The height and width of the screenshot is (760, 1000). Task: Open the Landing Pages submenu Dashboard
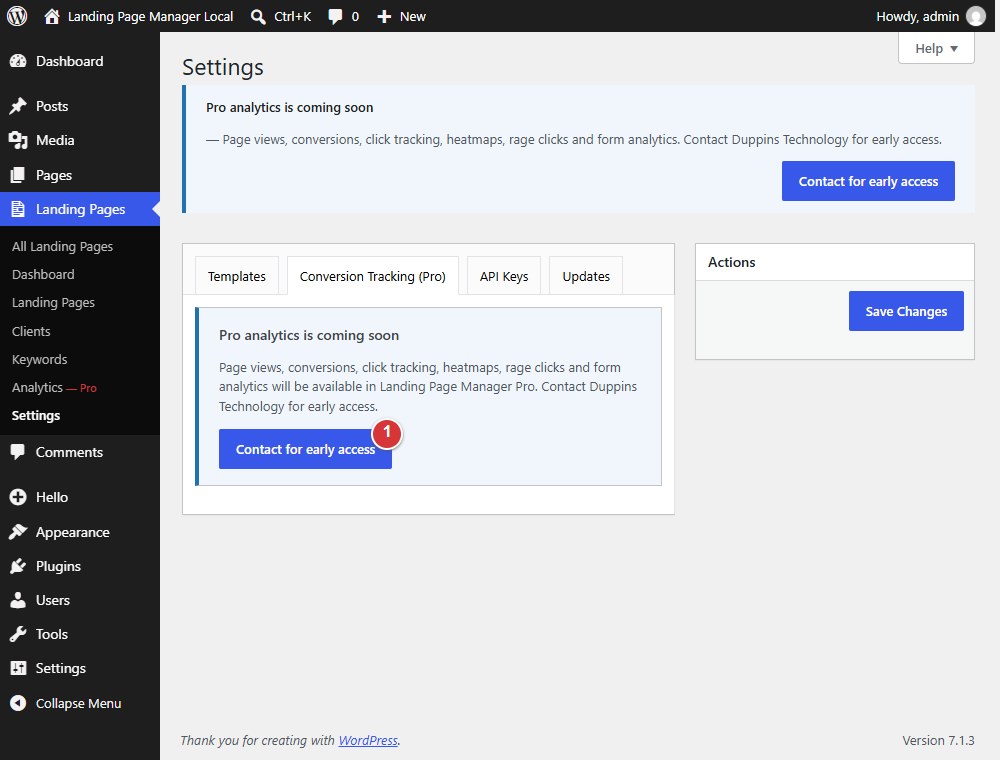[43, 274]
